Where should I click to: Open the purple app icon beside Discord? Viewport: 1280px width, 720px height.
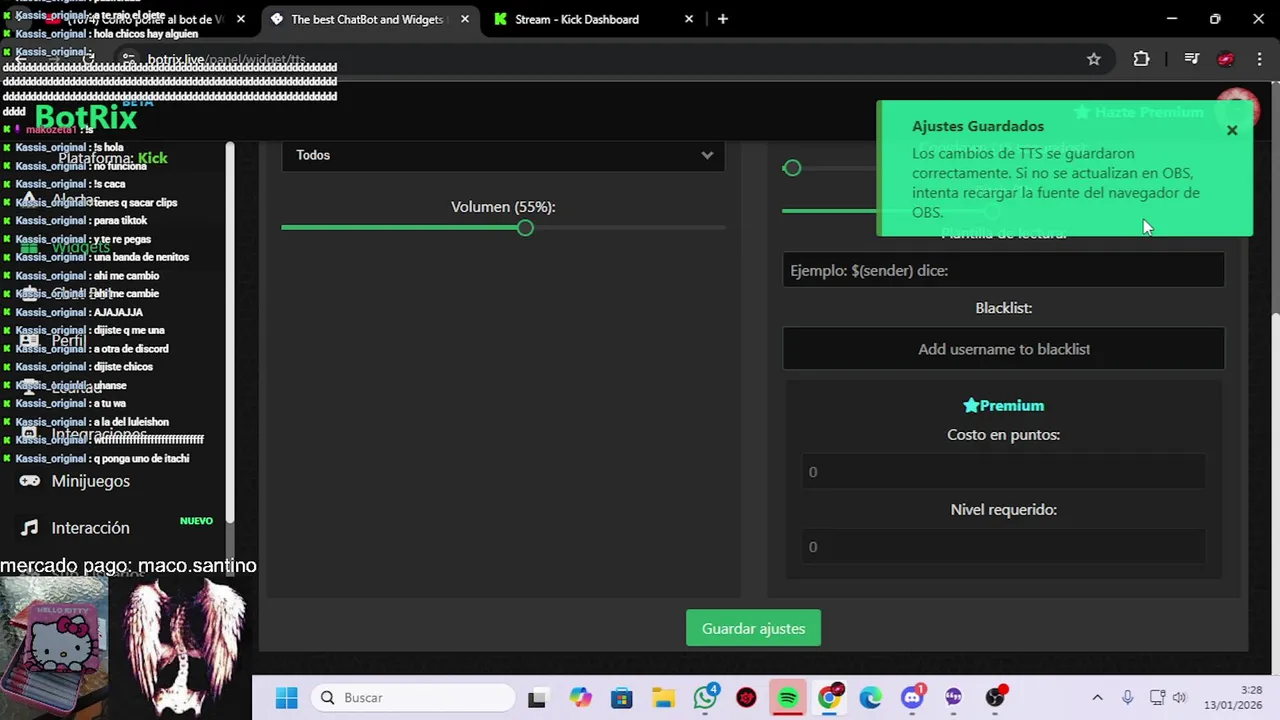click(953, 698)
